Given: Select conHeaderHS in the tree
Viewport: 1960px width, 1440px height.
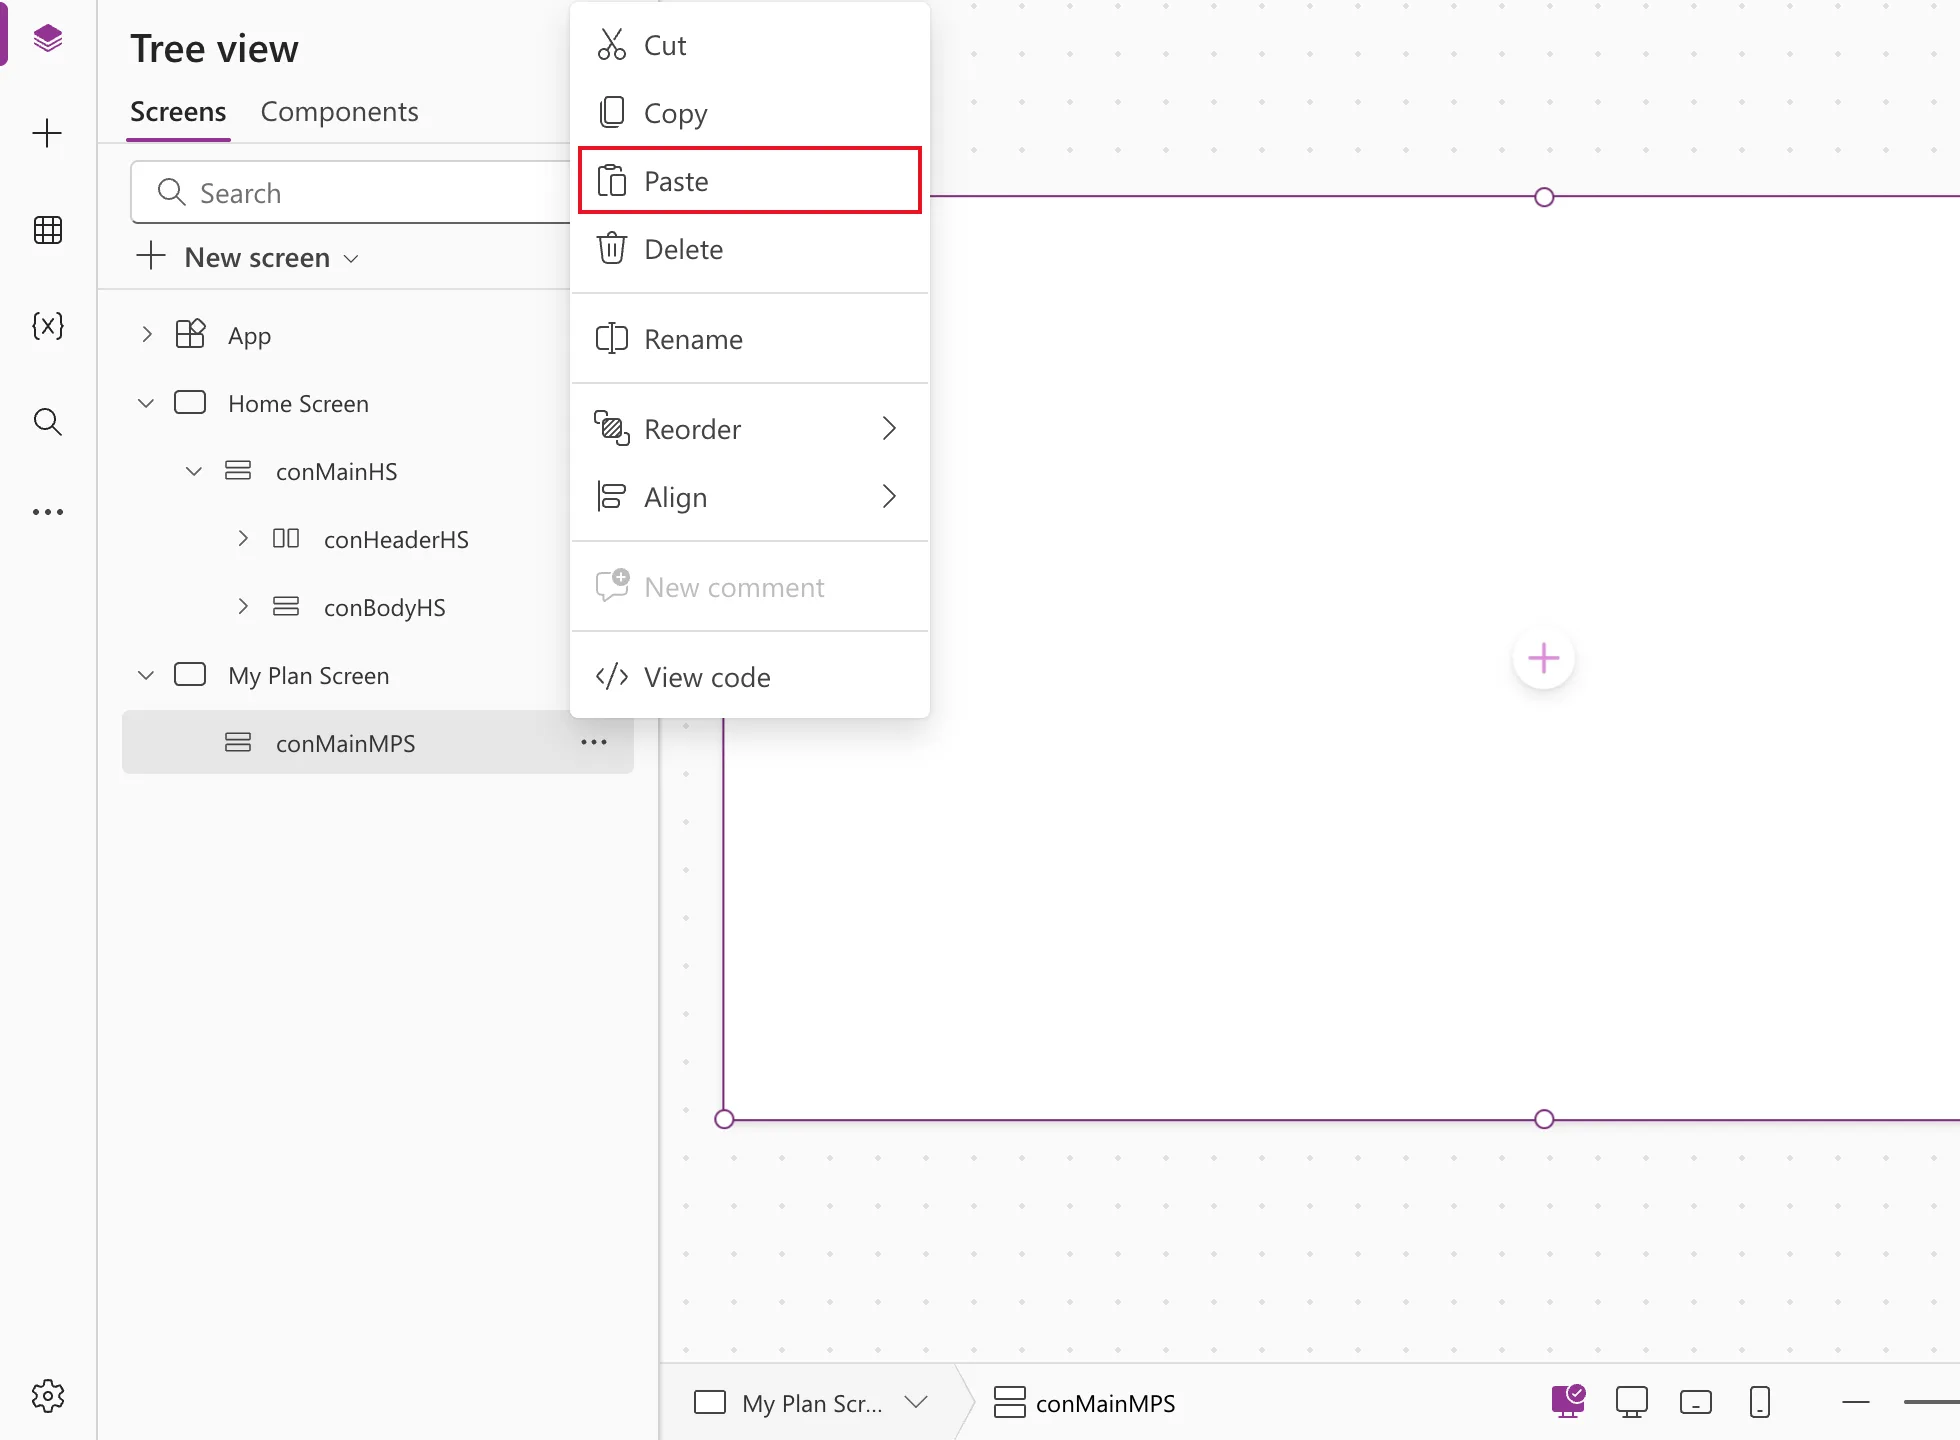Looking at the screenshot, I should (x=396, y=540).
